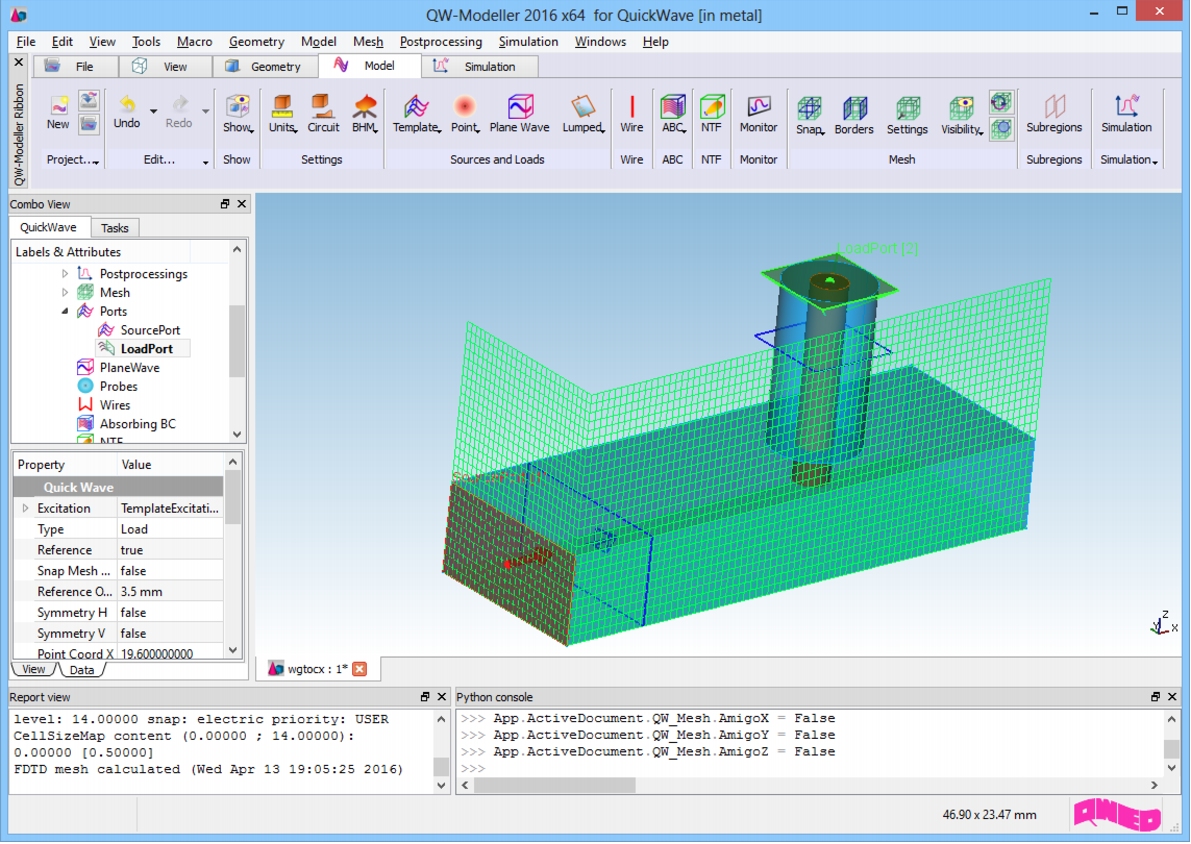Select the Point source tool
Screen dimensions: 1191x844
[x=465, y=114]
